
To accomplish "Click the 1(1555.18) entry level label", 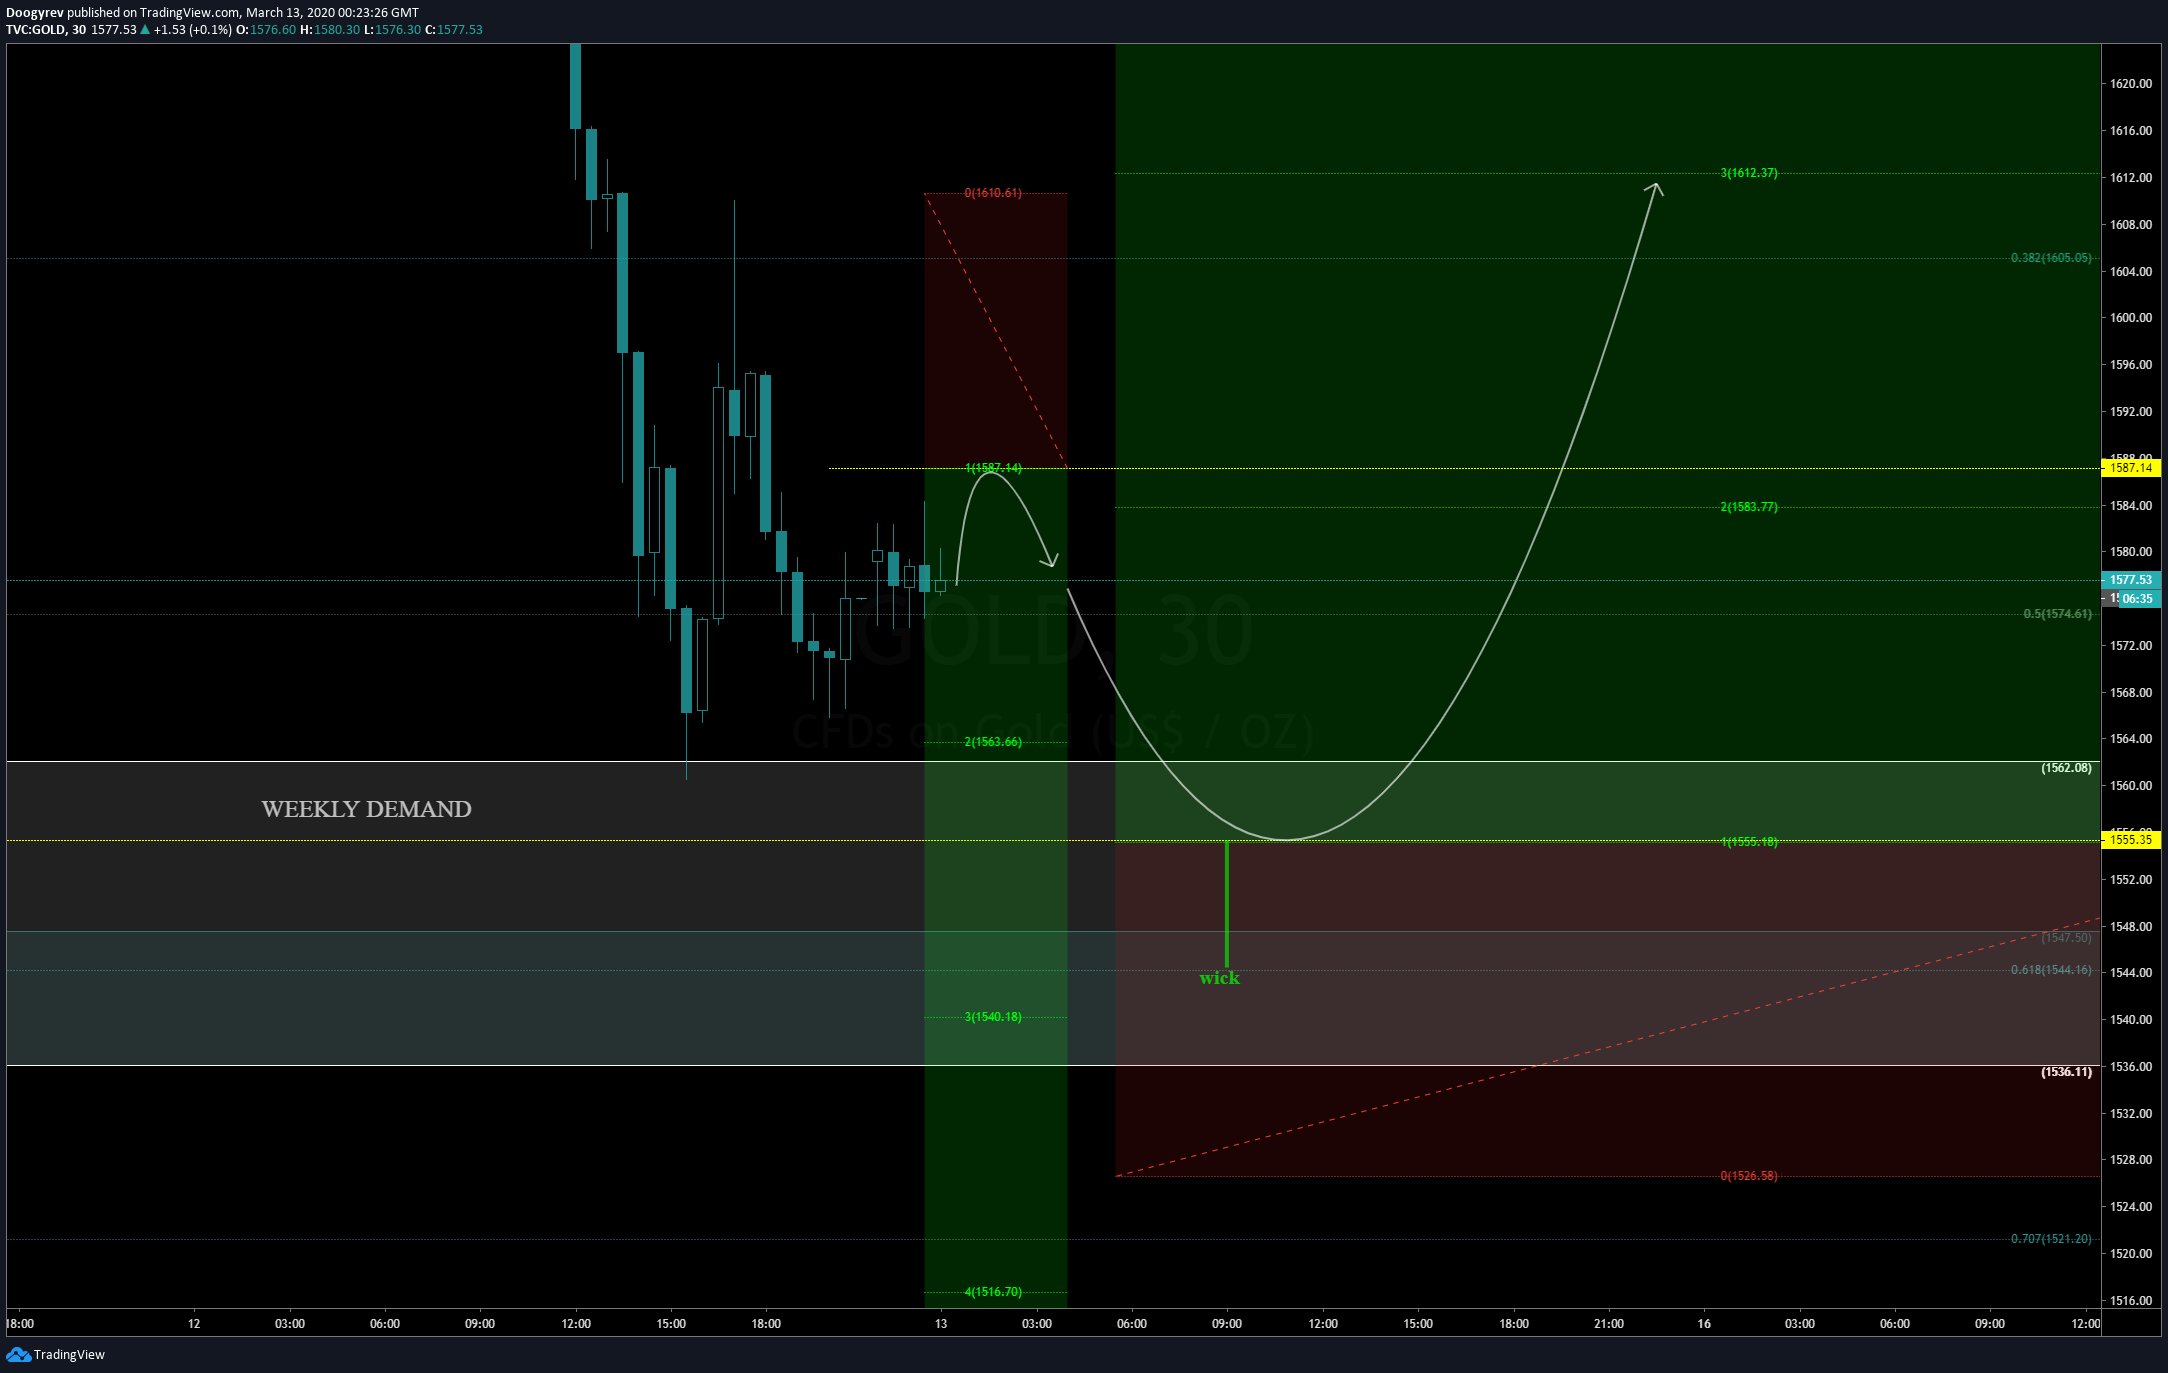I will coord(1749,842).
